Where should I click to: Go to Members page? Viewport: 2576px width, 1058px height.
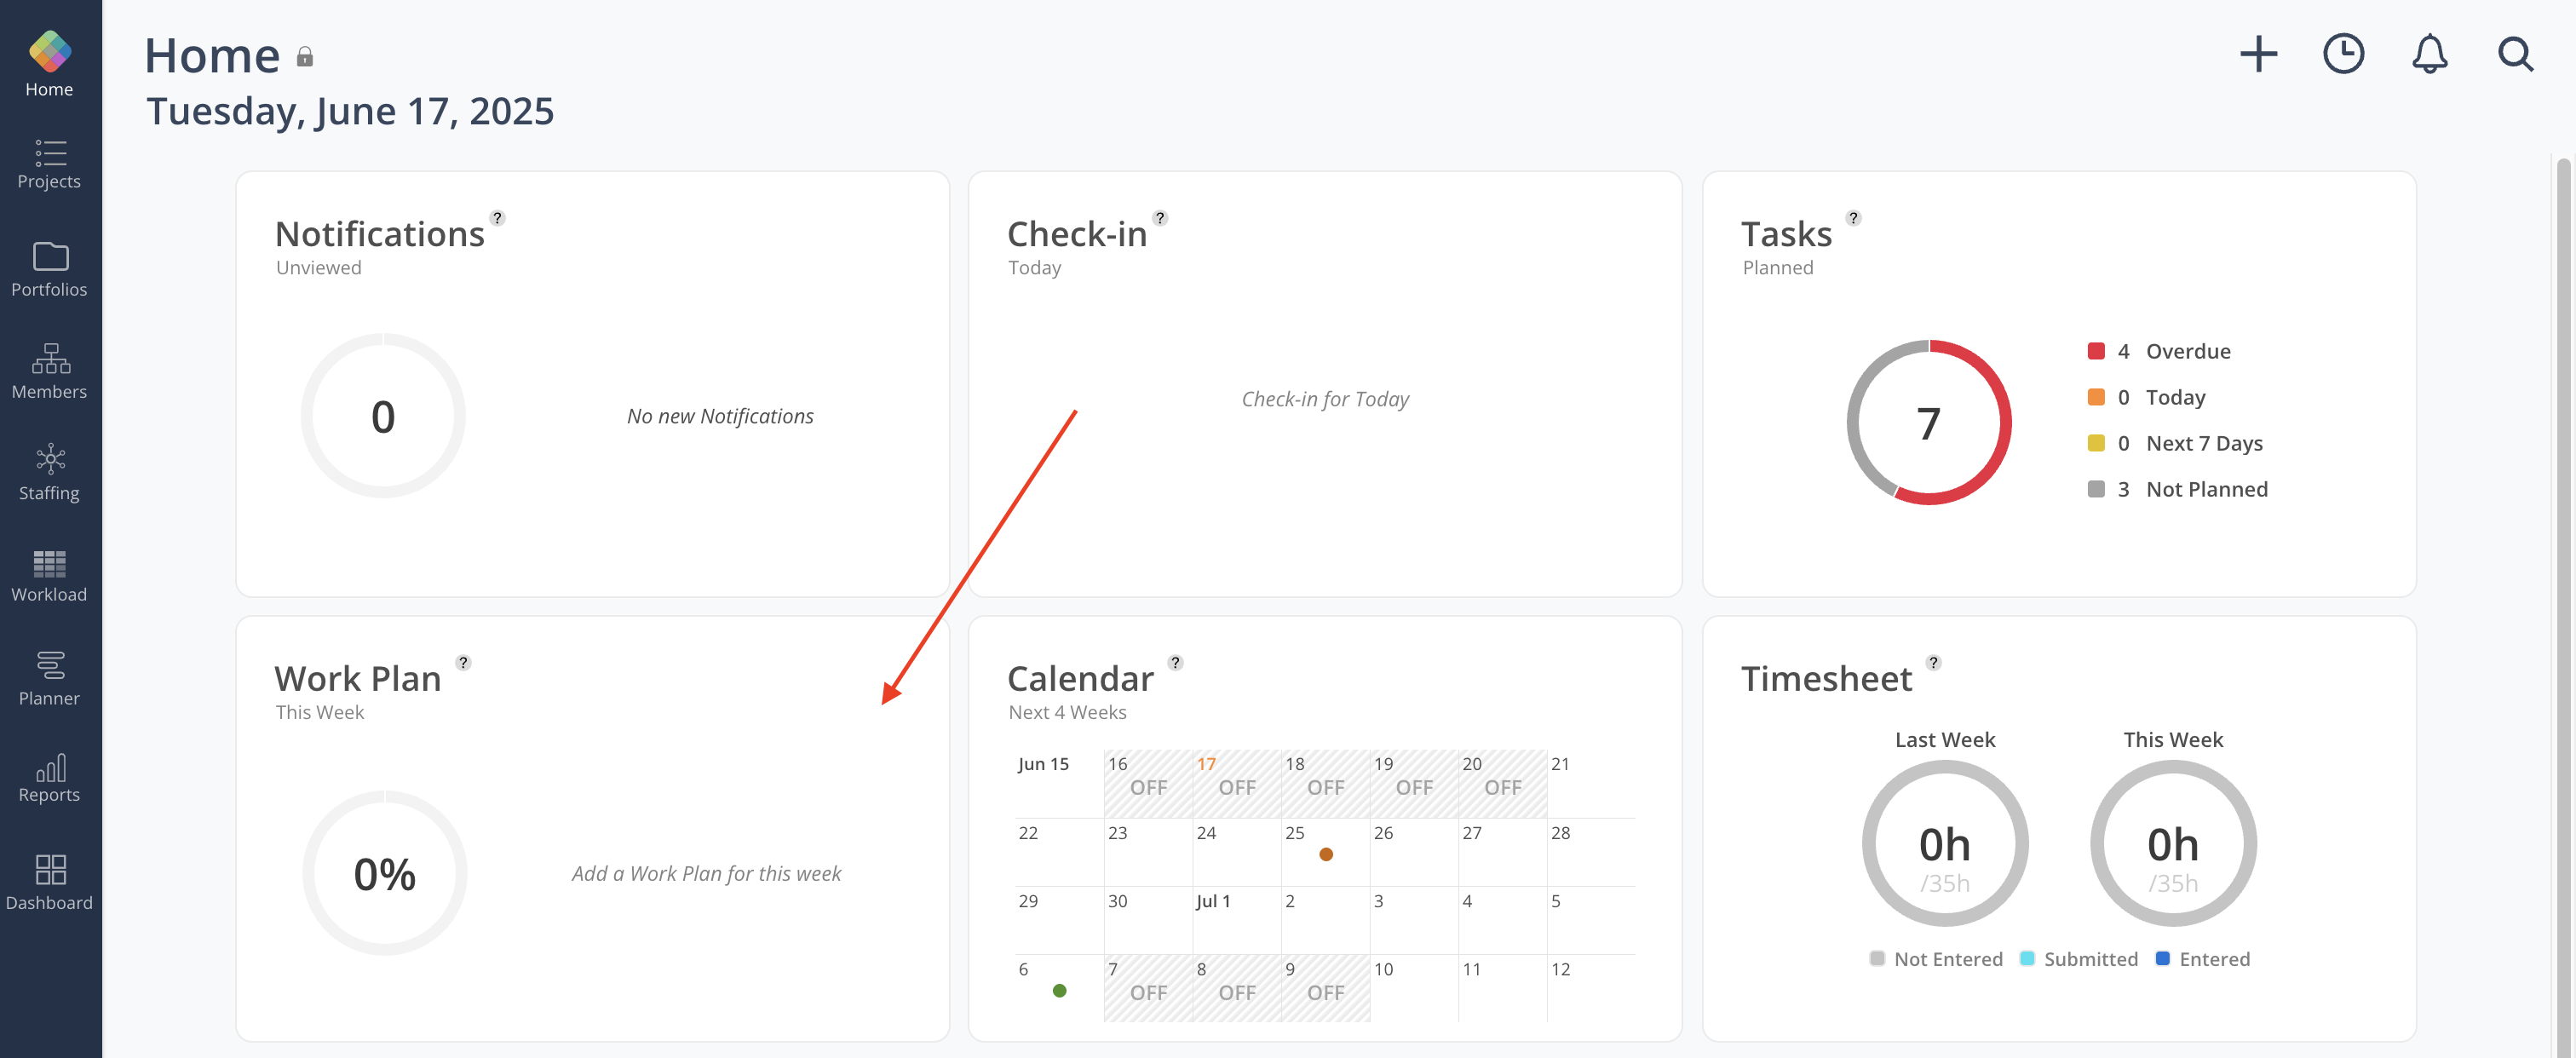coord(49,372)
